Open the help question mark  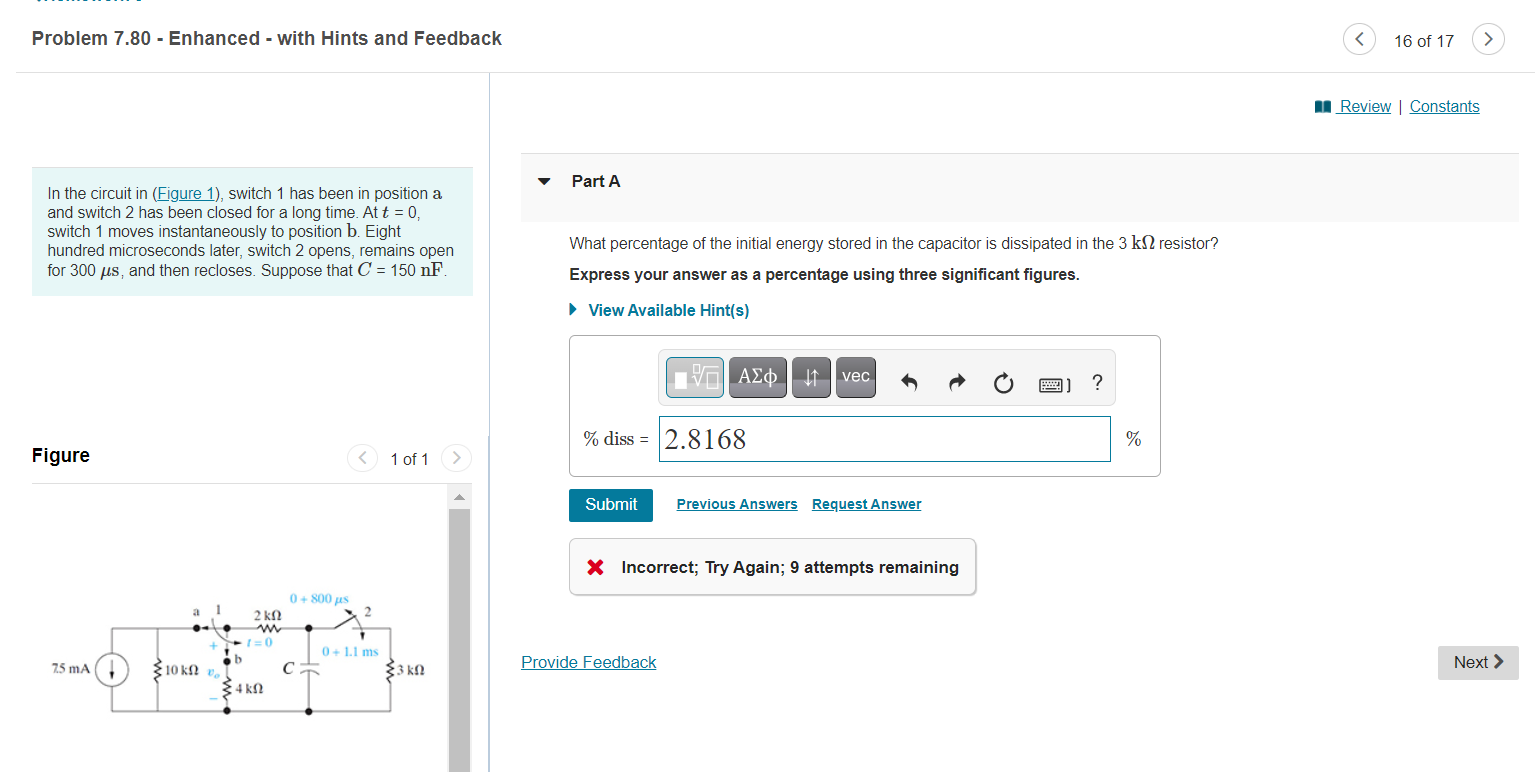pyautogui.click(x=1097, y=382)
